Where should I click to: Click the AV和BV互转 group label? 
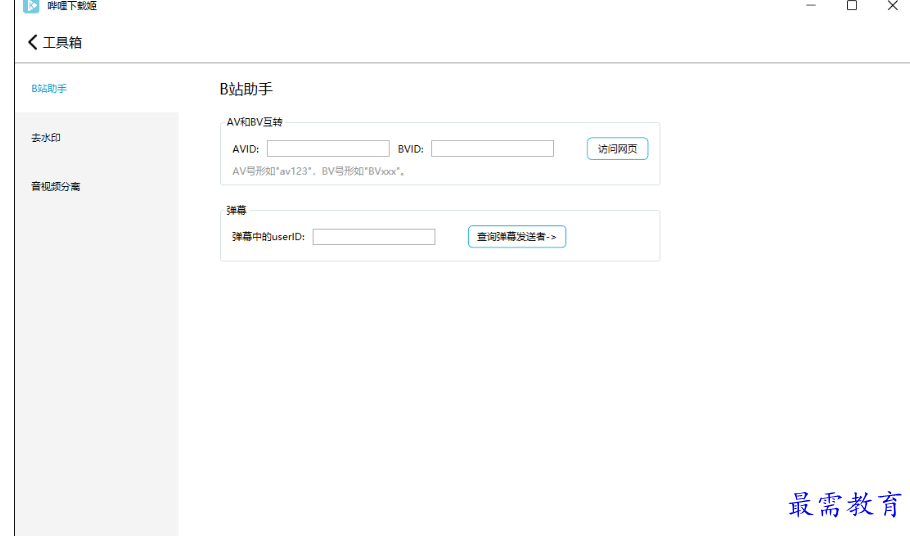pos(254,122)
